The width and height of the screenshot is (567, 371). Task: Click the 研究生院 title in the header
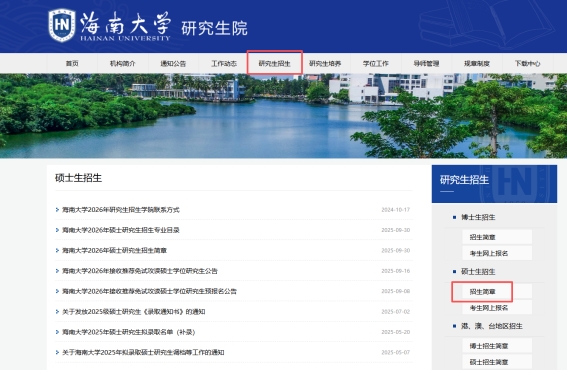click(x=214, y=29)
